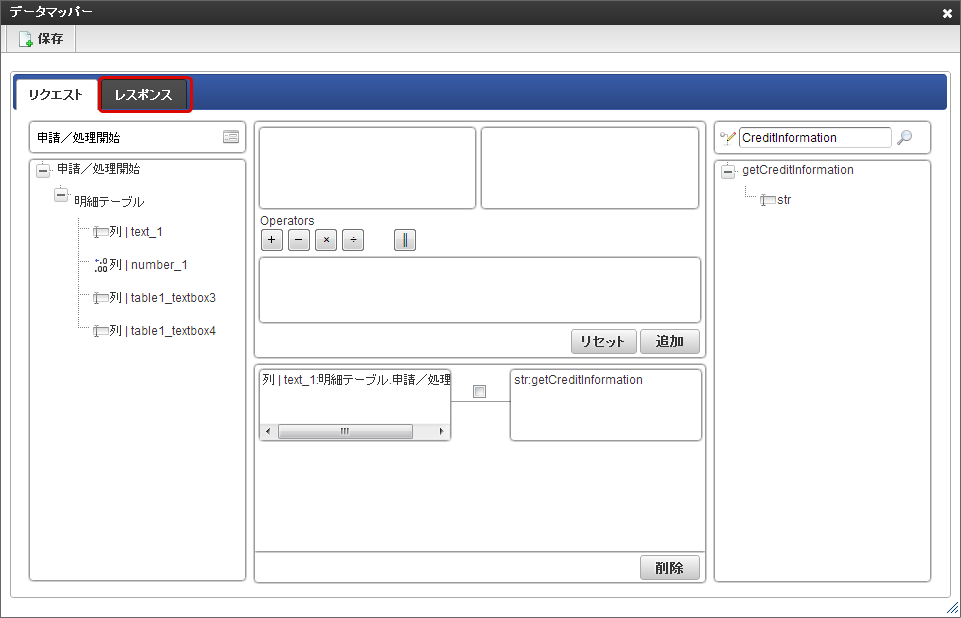Image resolution: width=961 pixels, height=618 pixels.
Task: Click the minus operator button
Action: [298, 240]
